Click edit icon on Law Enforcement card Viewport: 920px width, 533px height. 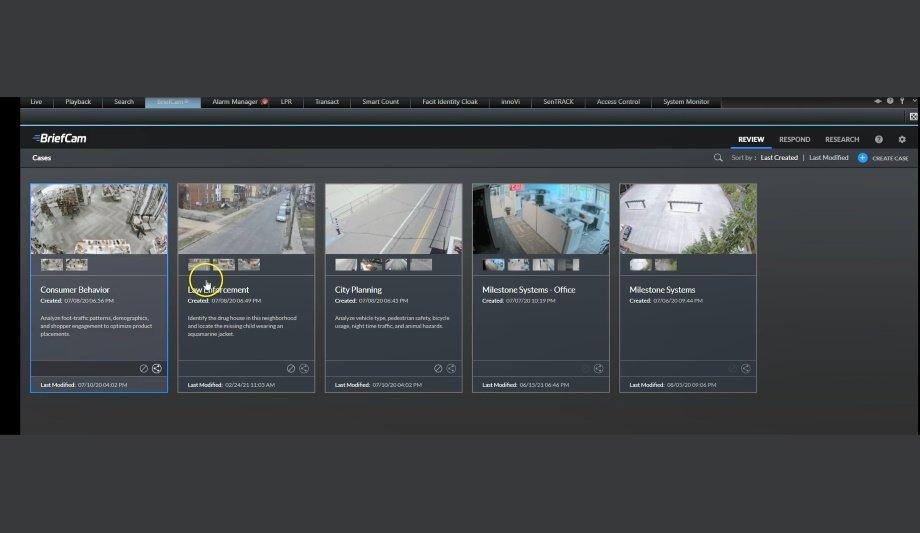pyautogui.click(x=290, y=369)
